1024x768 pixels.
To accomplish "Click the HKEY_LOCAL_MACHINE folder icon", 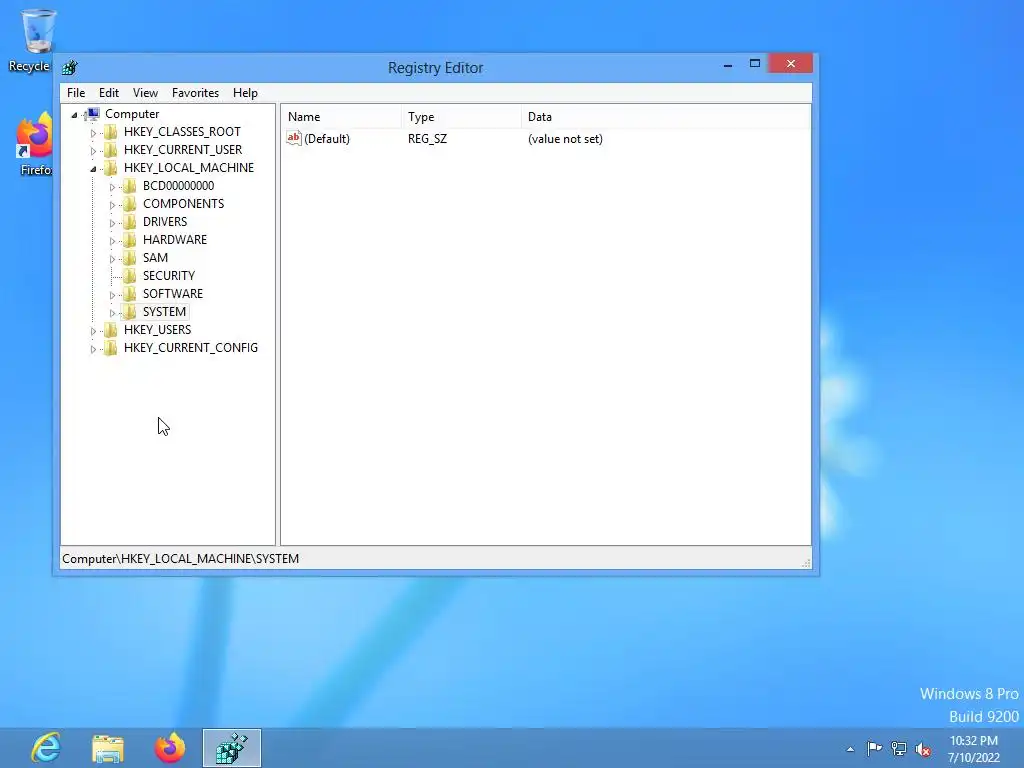I will click(111, 168).
